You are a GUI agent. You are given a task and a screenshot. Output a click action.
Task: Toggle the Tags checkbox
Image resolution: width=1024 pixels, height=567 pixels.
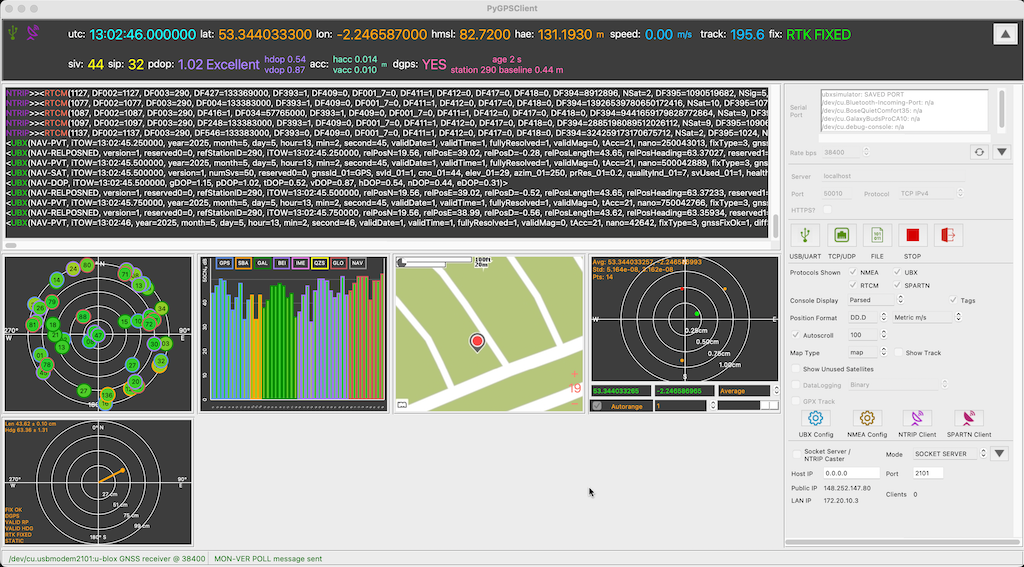953,300
